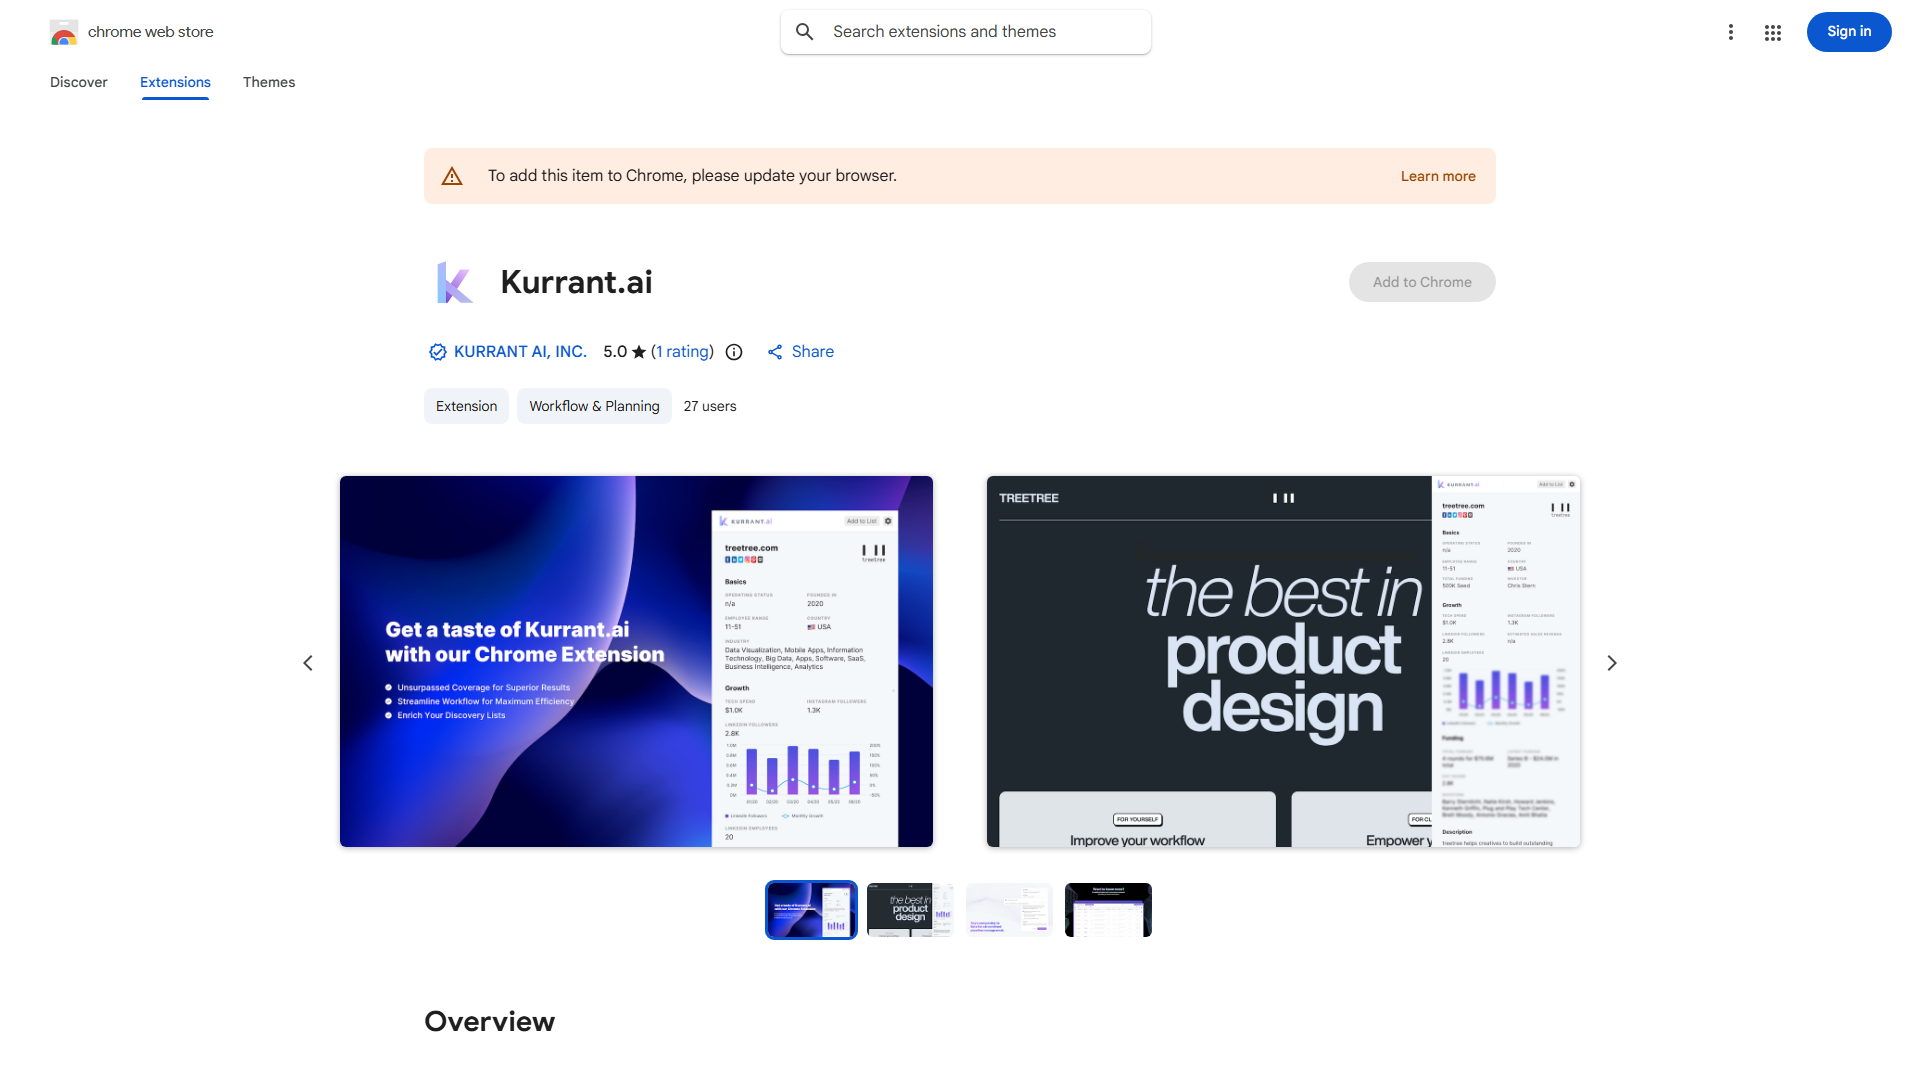
Task: Click the warning triangle in the update banner
Action: coord(452,175)
